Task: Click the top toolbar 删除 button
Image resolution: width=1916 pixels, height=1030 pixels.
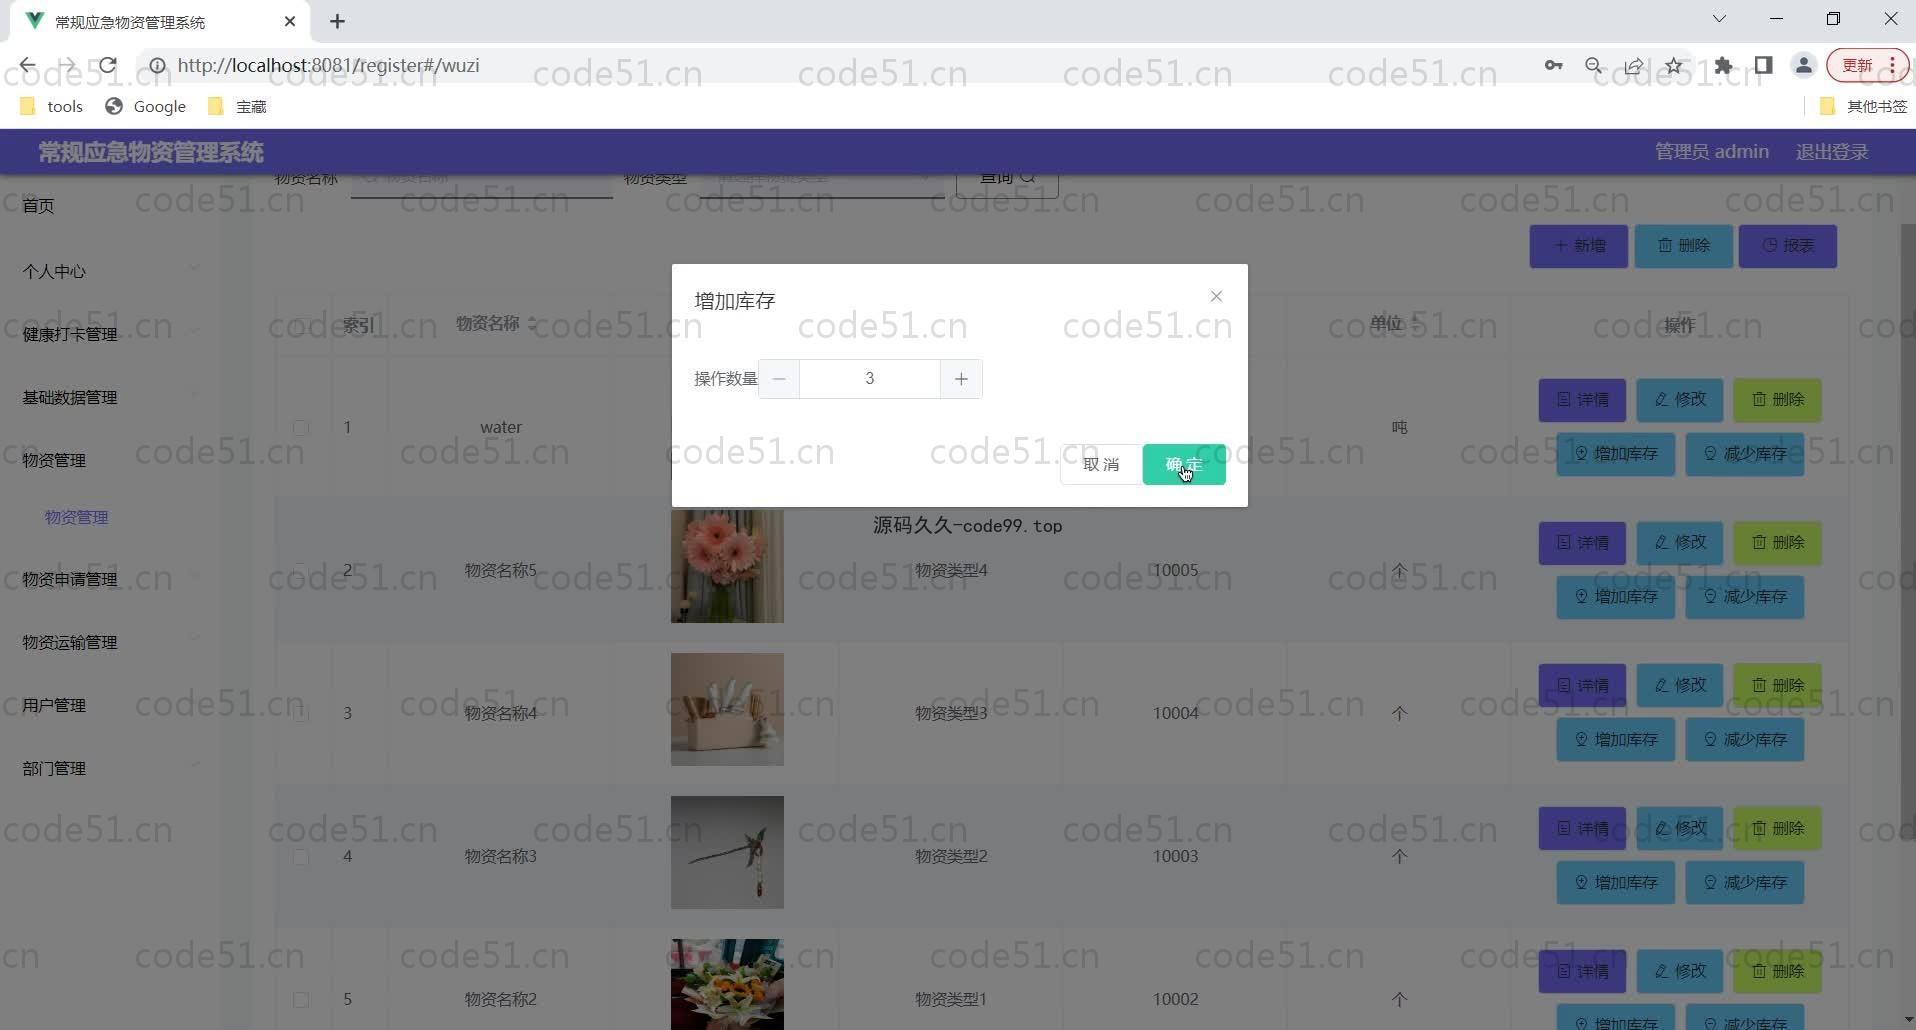Action: point(1683,246)
